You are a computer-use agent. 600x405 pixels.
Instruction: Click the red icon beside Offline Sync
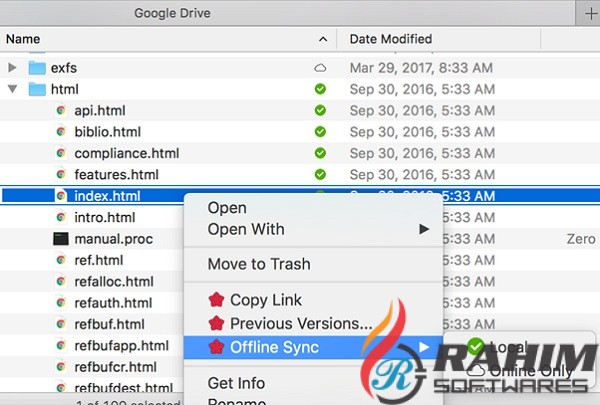[x=217, y=347]
